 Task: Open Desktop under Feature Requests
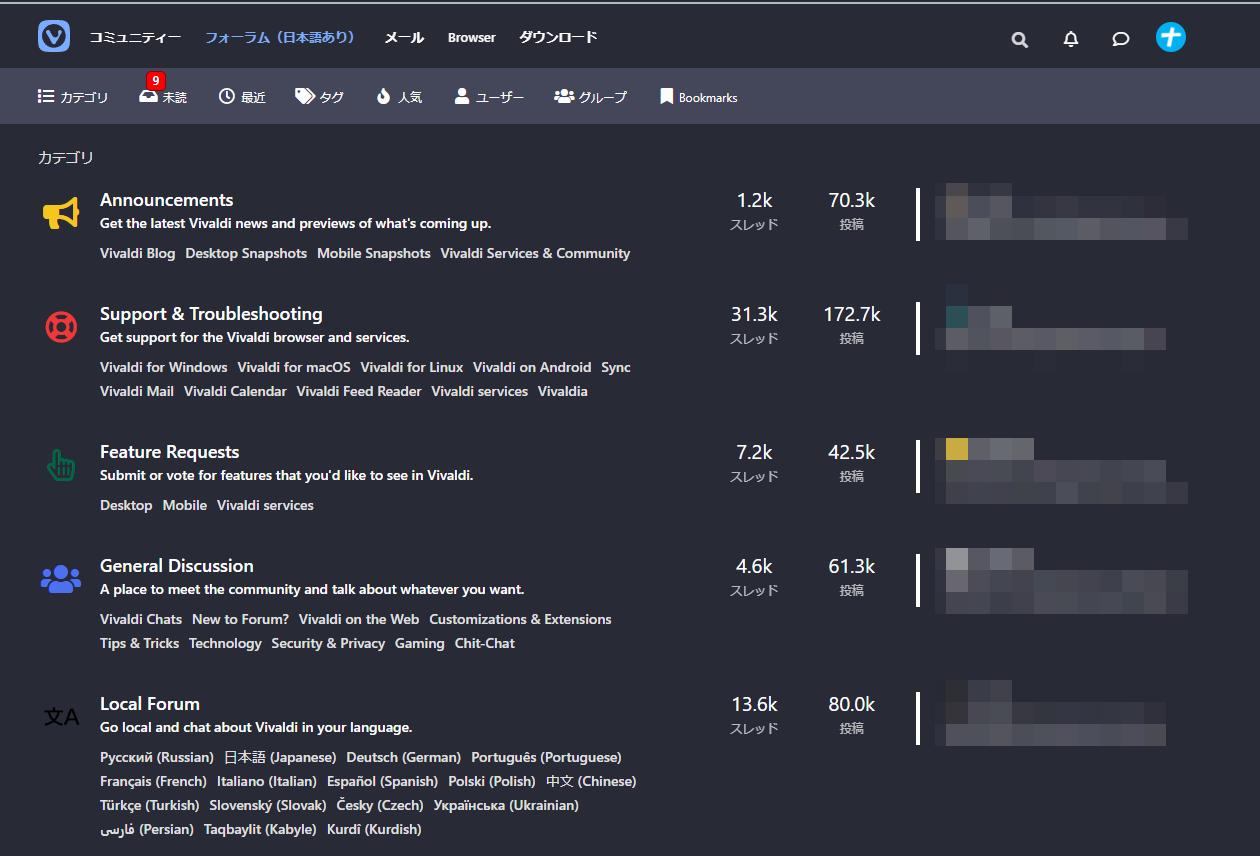(126, 505)
